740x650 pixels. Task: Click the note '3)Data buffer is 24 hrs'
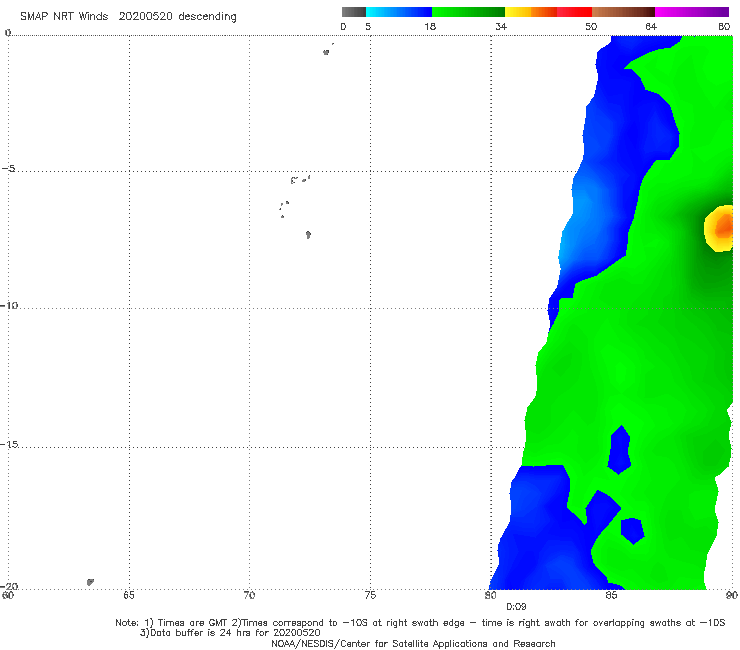pyautogui.click(x=230, y=633)
